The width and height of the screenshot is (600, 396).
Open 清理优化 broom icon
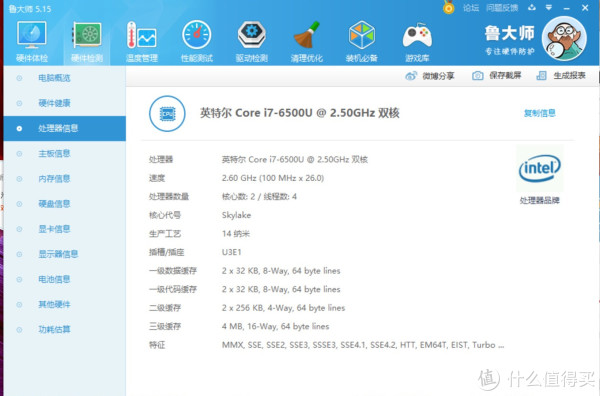coord(307,35)
